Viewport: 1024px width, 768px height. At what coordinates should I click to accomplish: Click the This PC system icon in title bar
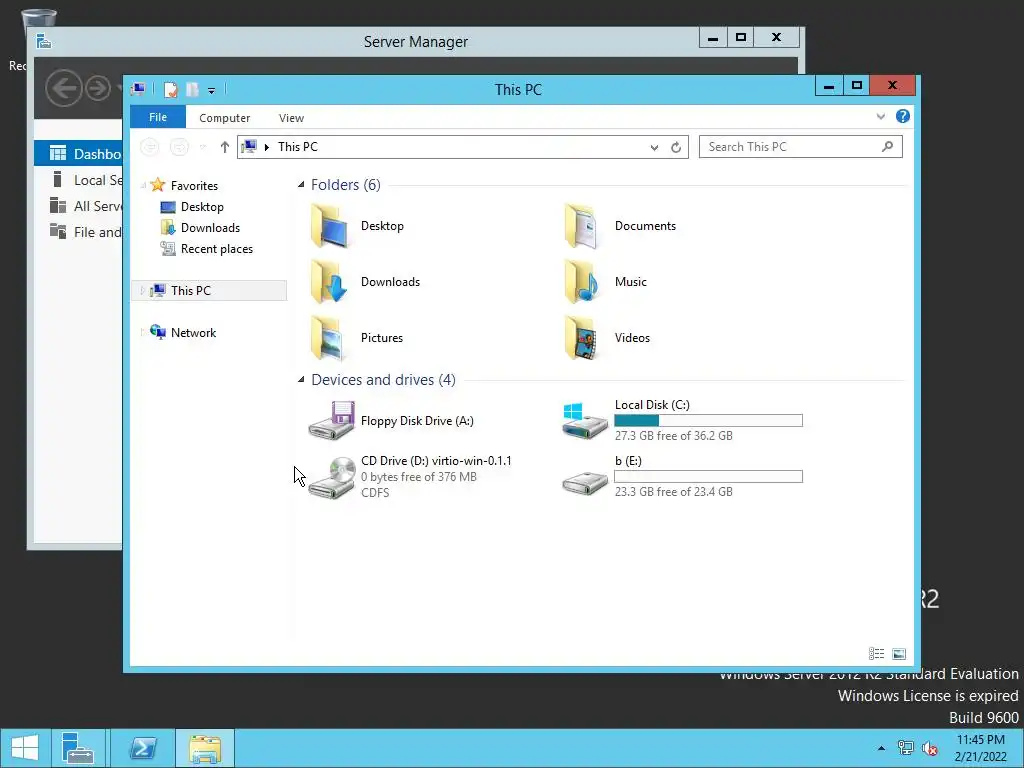tap(138, 89)
